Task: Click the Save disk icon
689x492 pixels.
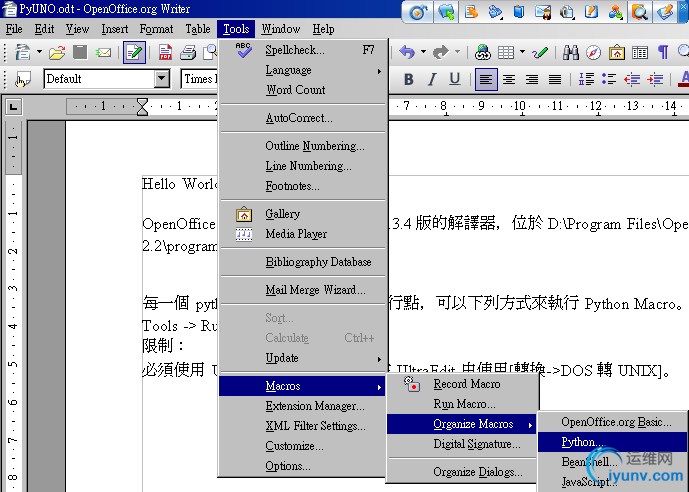Action: pyautogui.click(x=80, y=52)
